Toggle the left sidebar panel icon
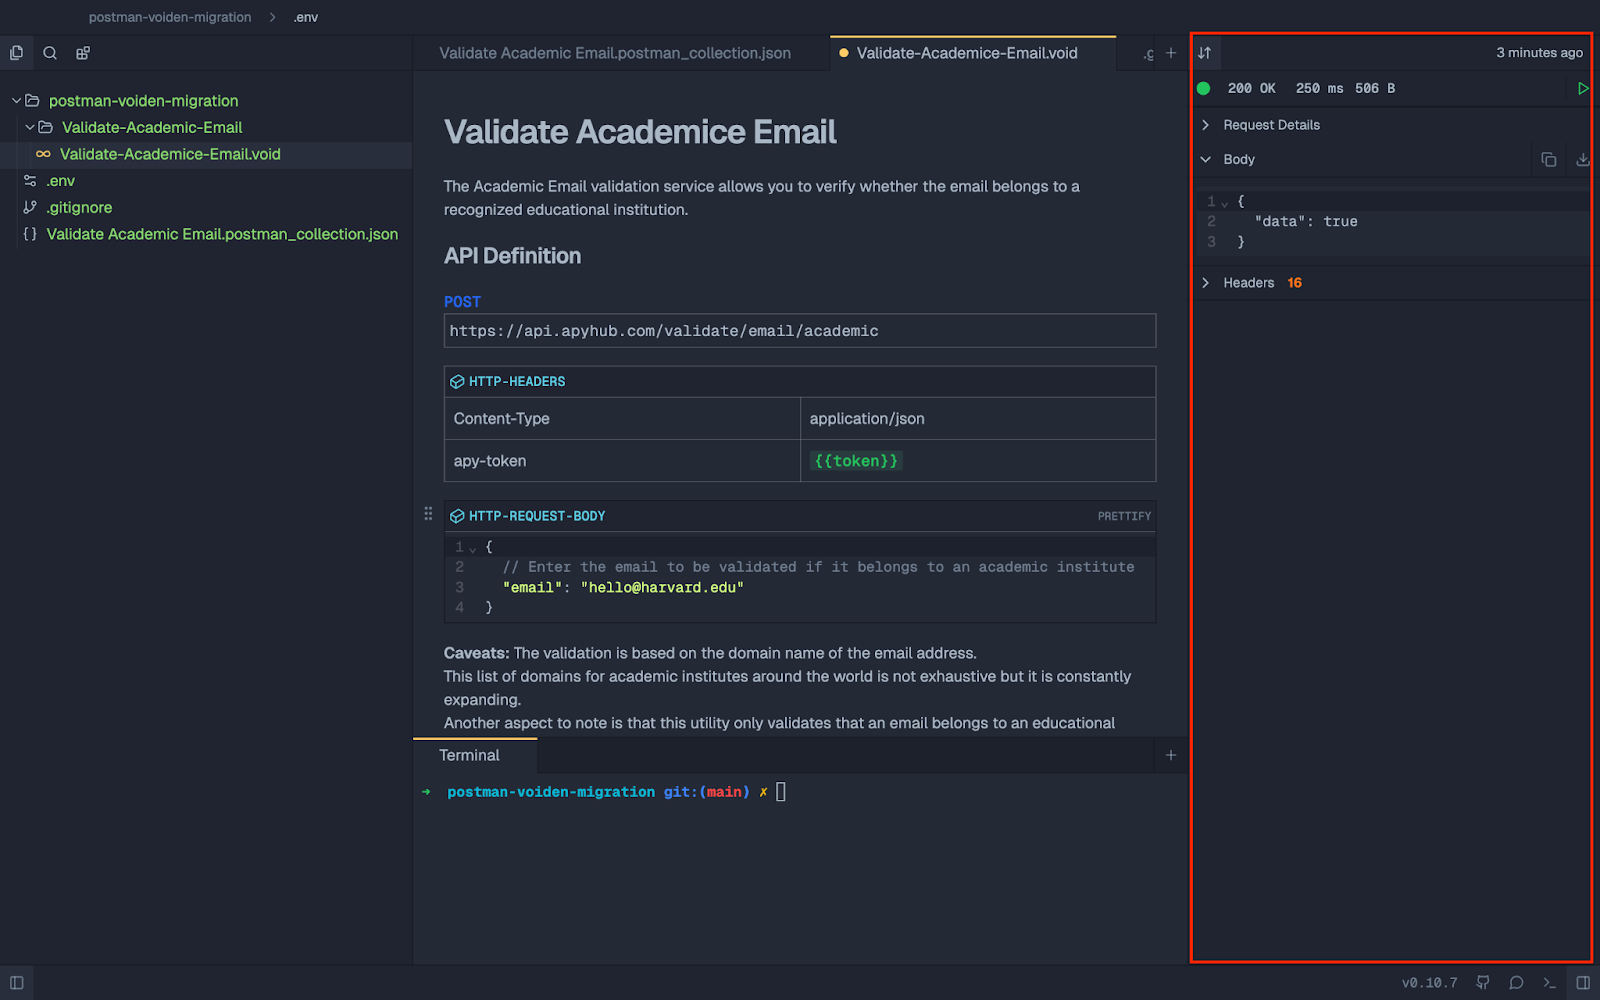The width and height of the screenshot is (1600, 1000). pos(16,982)
